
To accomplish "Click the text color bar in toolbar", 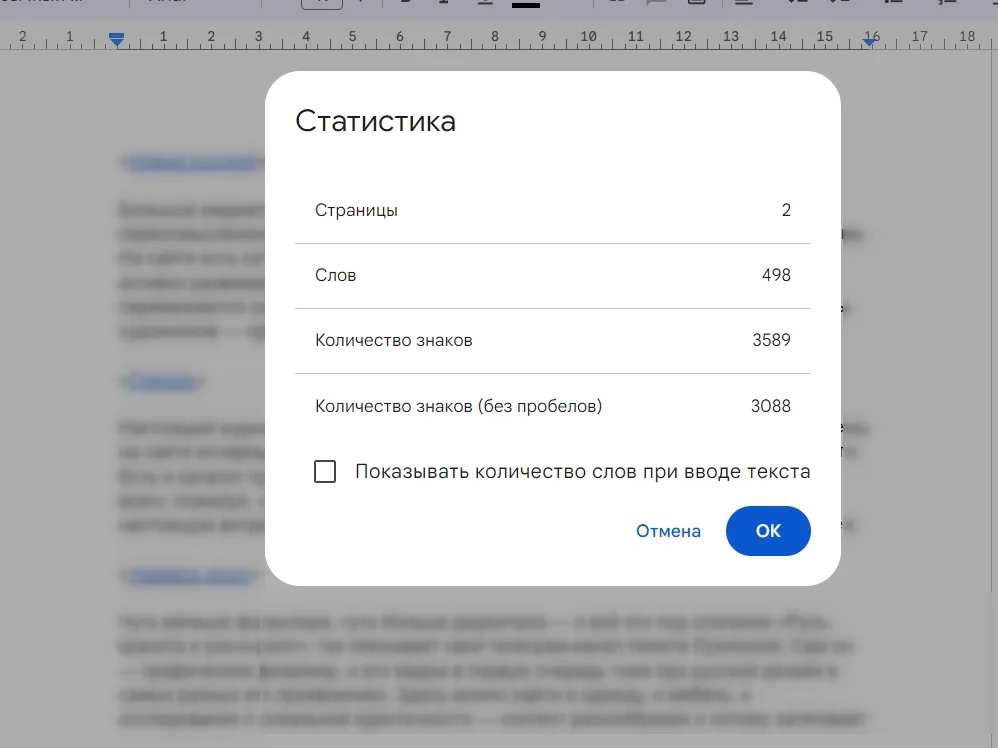I will 525,5.
